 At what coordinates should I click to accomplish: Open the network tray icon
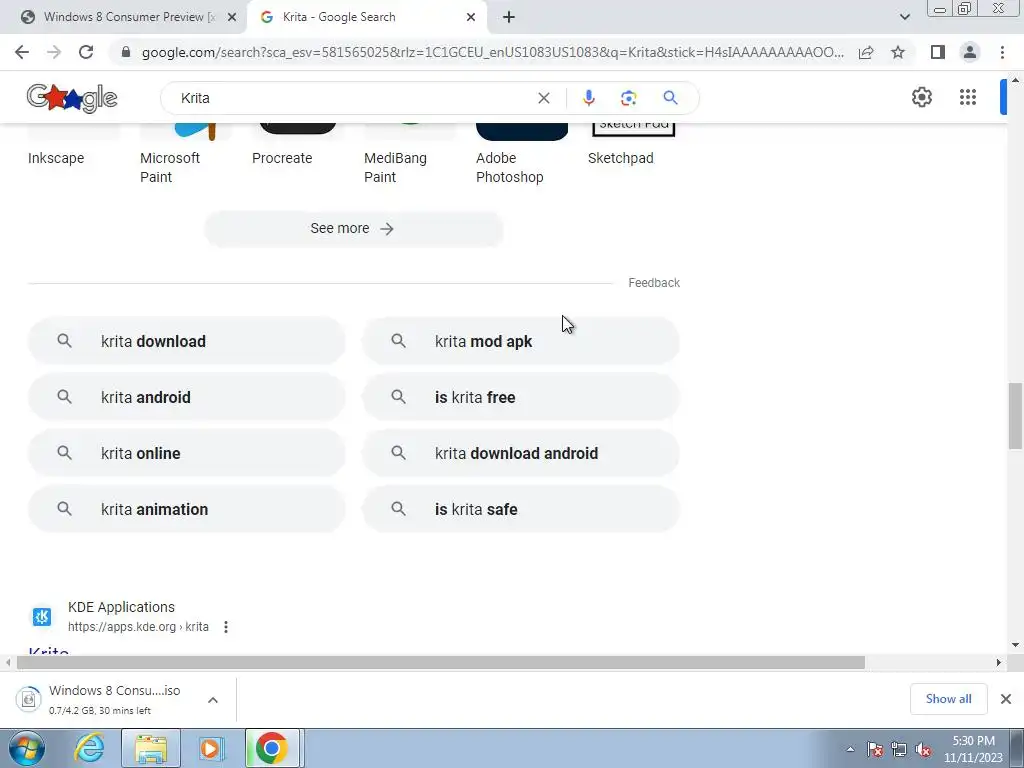(899, 750)
